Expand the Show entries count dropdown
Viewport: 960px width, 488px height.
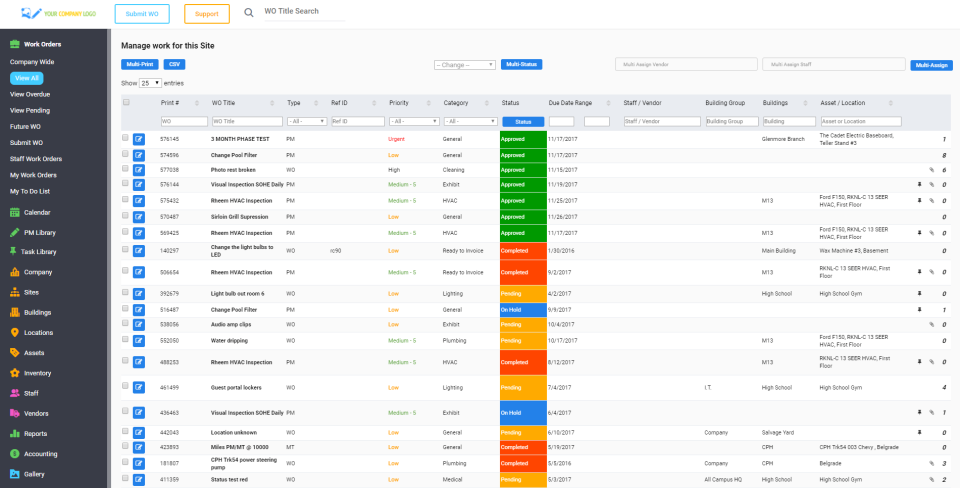click(151, 83)
